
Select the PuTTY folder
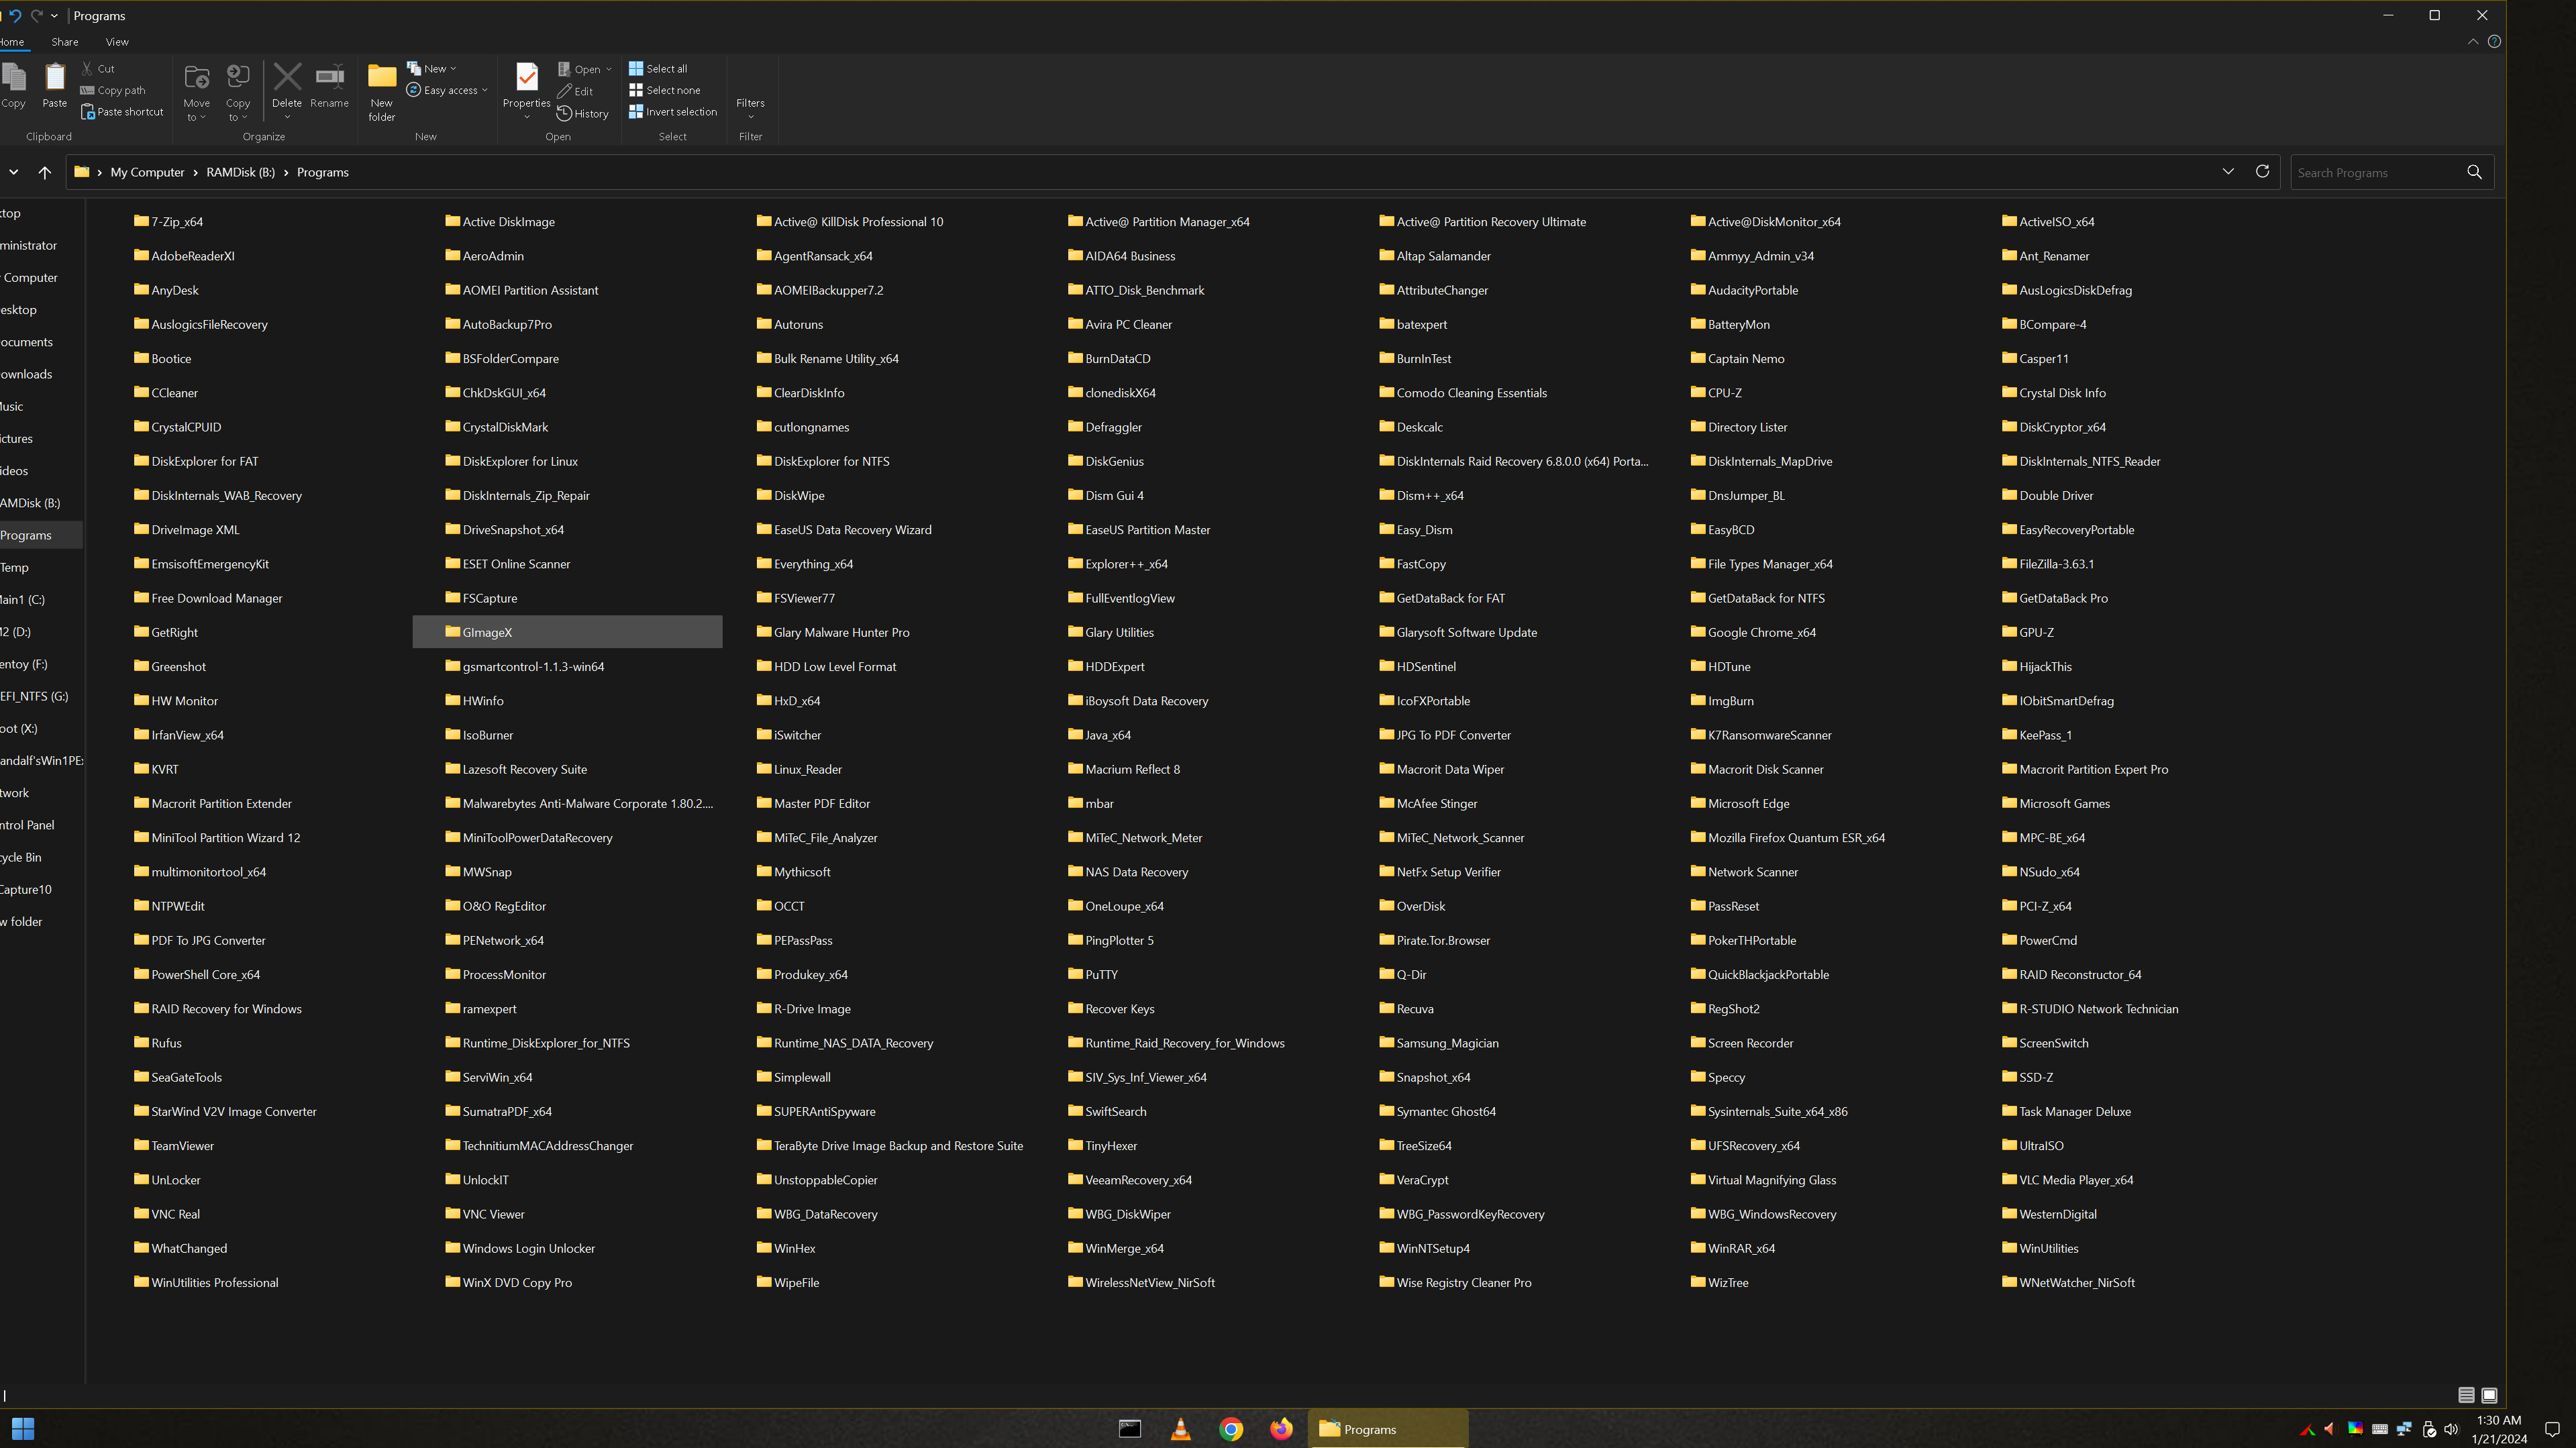pyautogui.click(x=1092, y=974)
